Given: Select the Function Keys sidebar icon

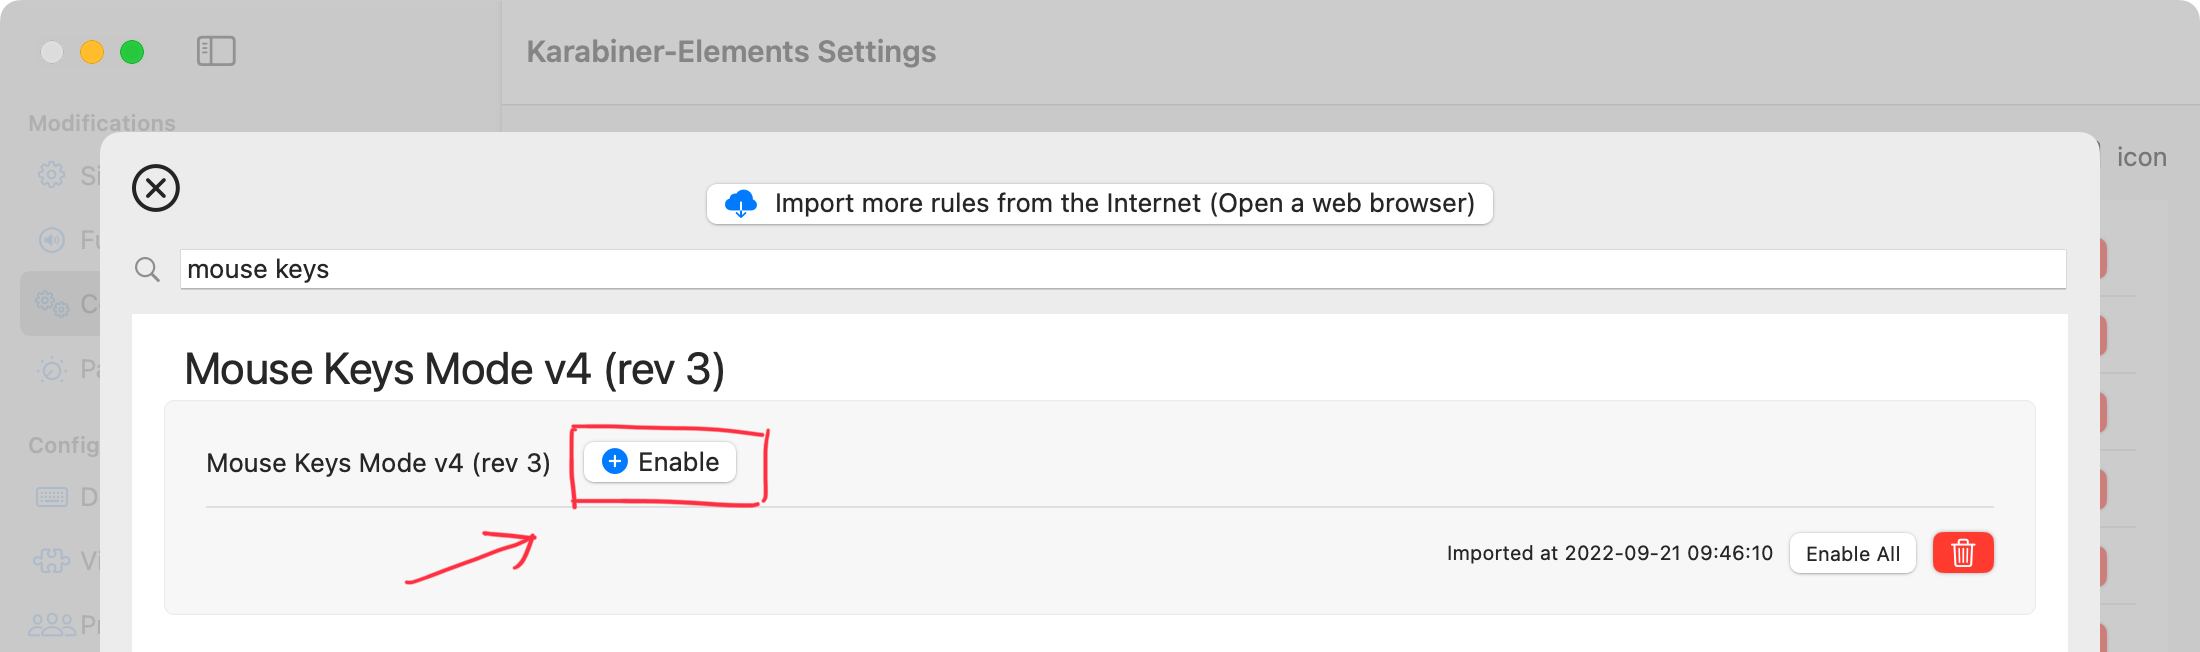Looking at the screenshot, I should point(52,240).
